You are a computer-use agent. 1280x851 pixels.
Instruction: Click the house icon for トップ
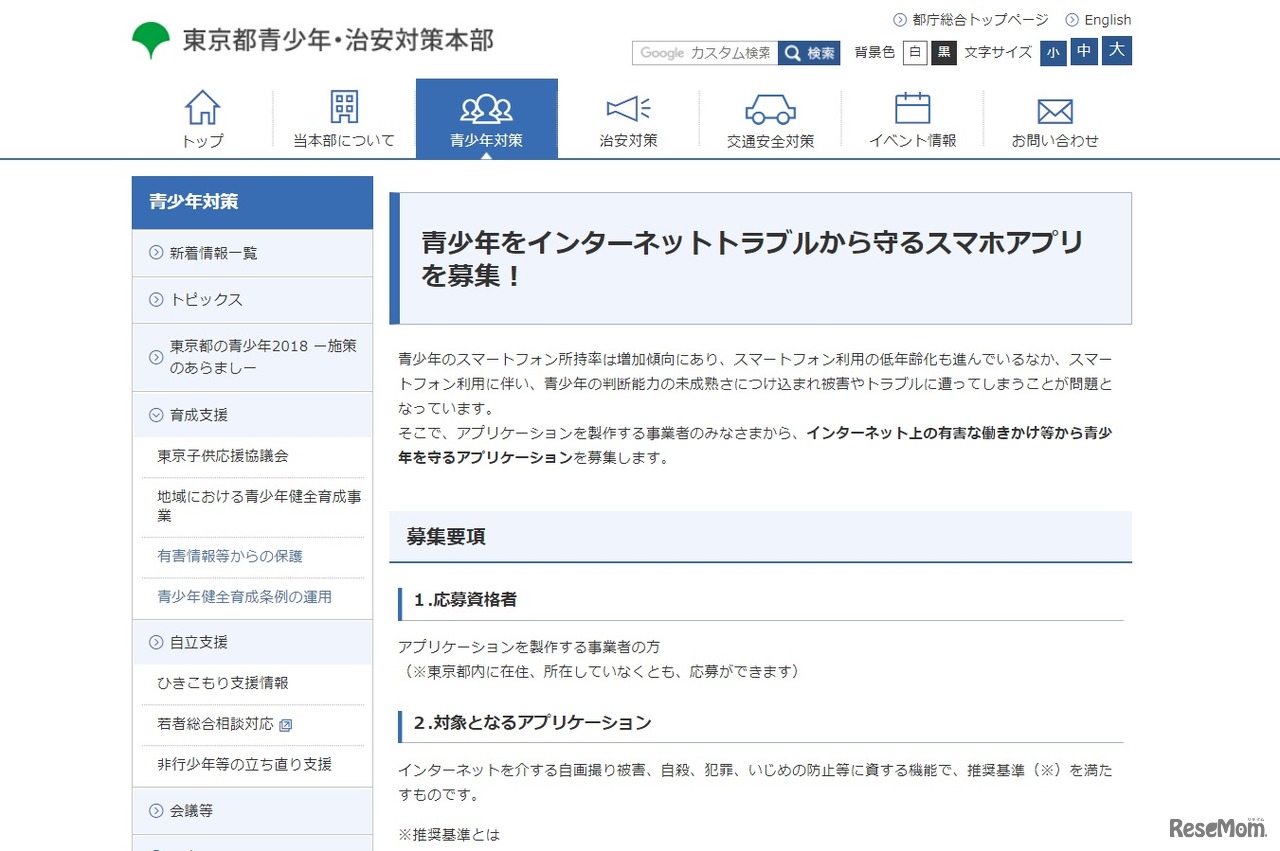point(203,108)
